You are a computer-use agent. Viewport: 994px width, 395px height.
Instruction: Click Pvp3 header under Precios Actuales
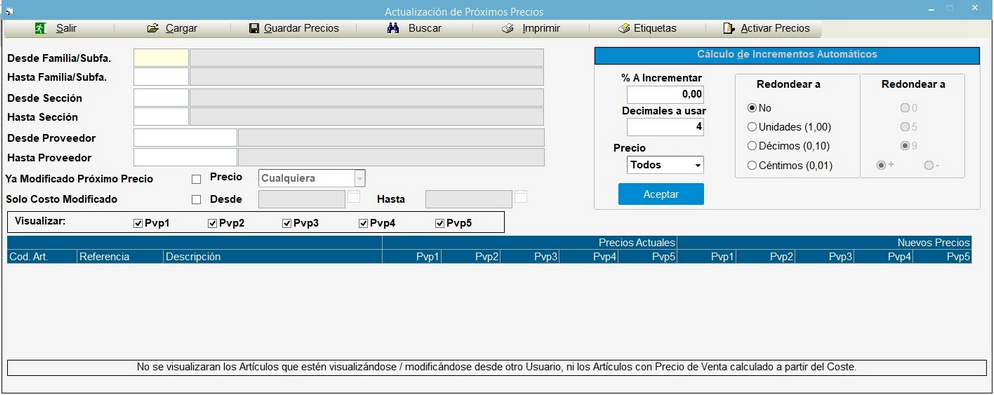click(529, 256)
